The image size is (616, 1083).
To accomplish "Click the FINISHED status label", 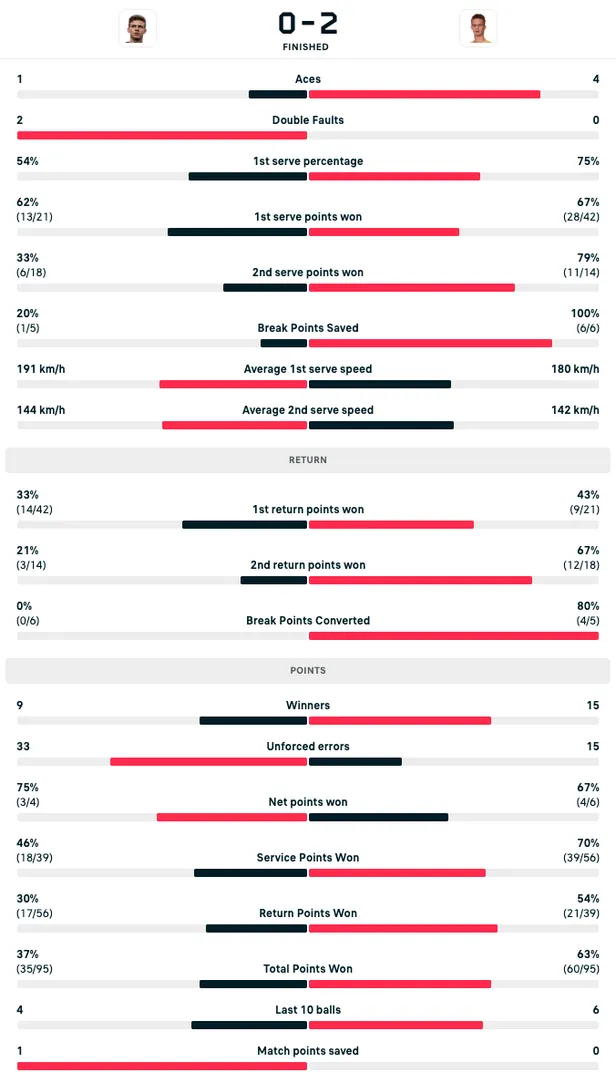I will tap(308, 47).
